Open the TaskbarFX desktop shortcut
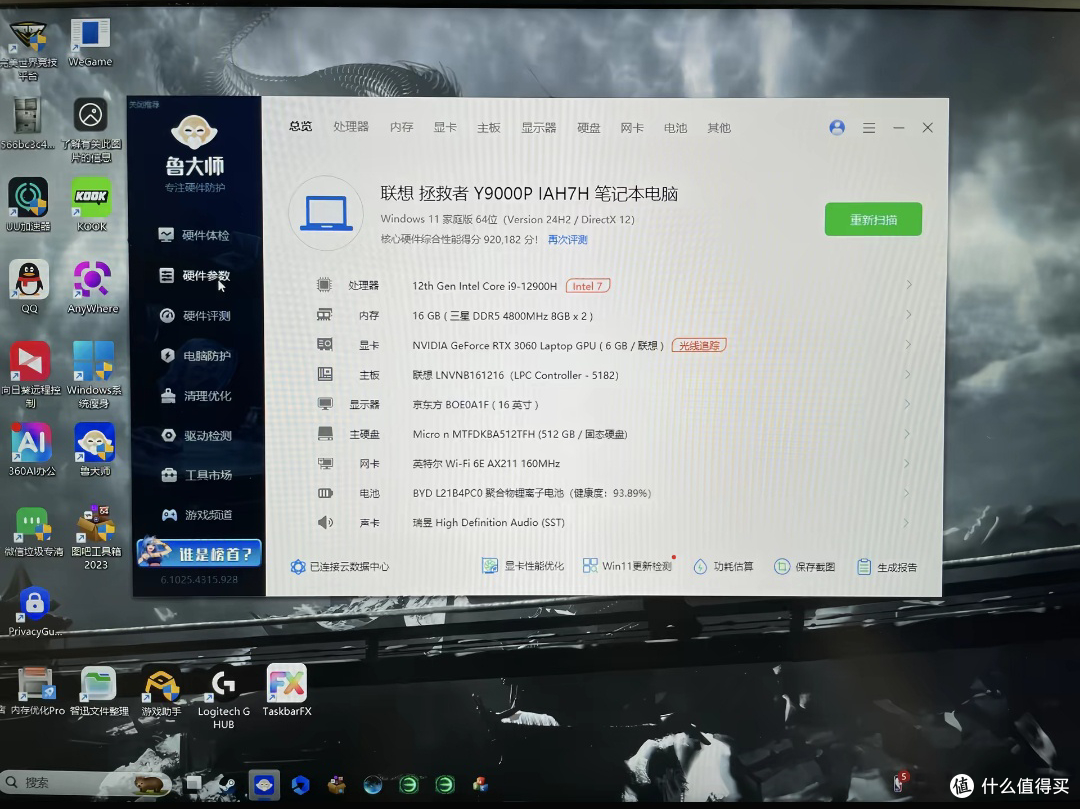The width and height of the screenshot is (1080, 809). [287, 691]
